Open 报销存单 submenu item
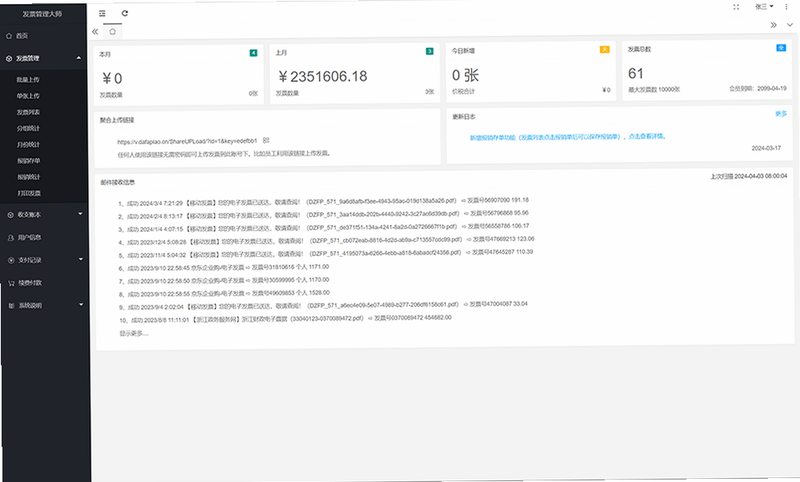The image size is (800, 482). click(29, 161)
